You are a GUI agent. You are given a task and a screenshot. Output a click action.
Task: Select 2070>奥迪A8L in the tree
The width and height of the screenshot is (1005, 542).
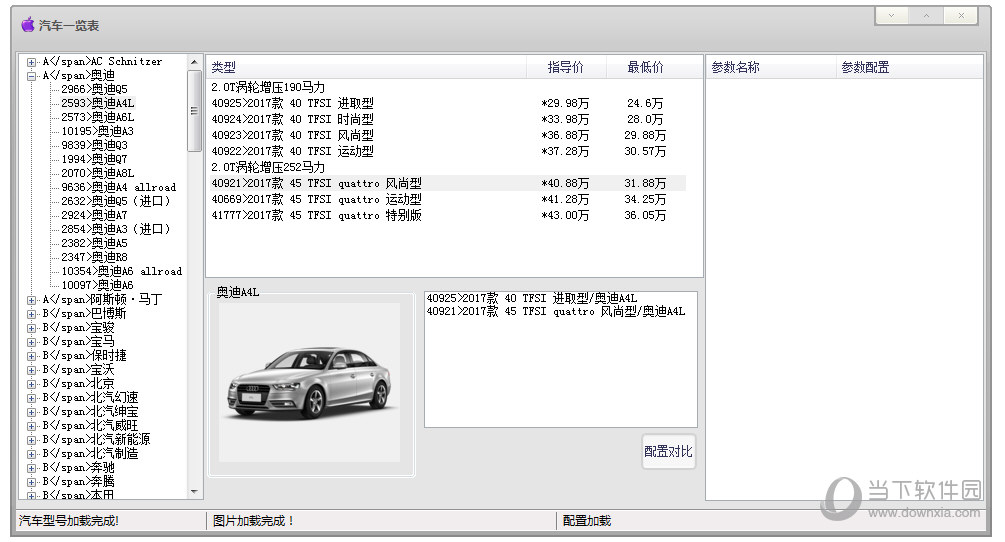[97, 174]
